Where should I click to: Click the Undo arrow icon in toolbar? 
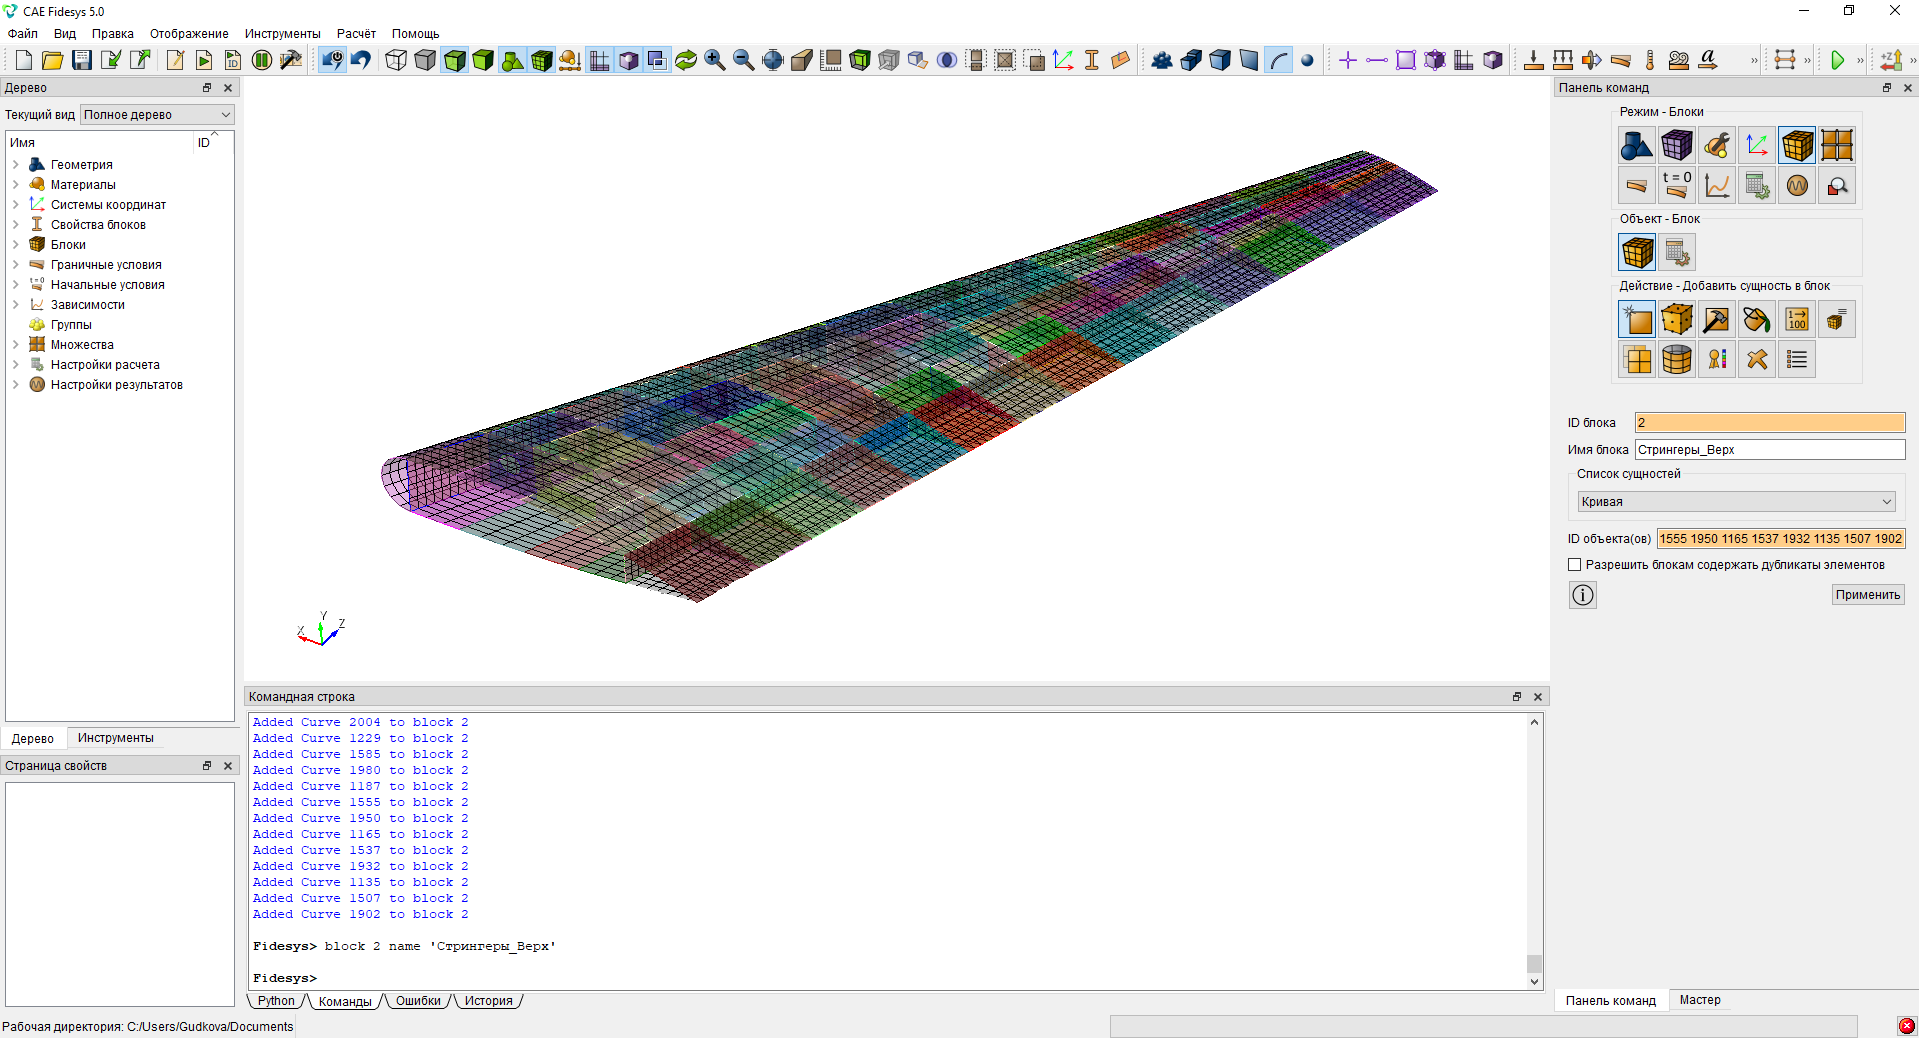point(361,60)
